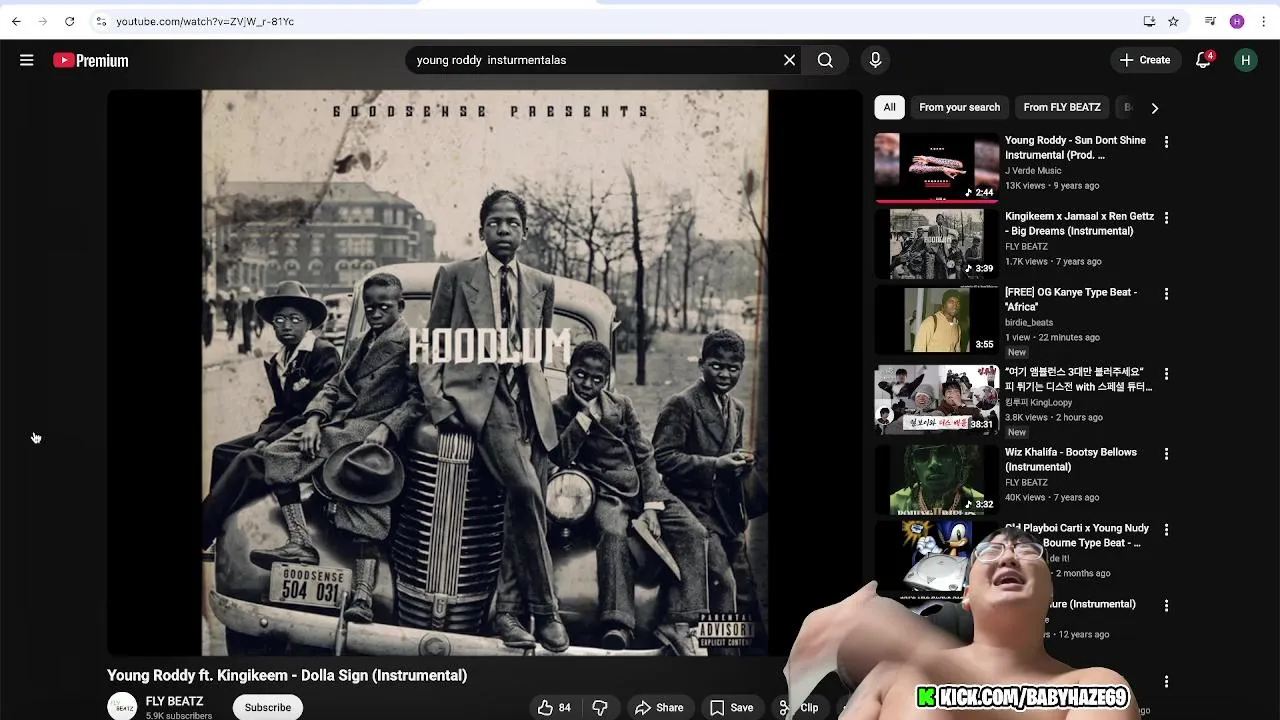Image resolution: width=1280 pixels, height=720 pixels.
Task: Select the 'From your search' chip
Action: pos(959,107)
